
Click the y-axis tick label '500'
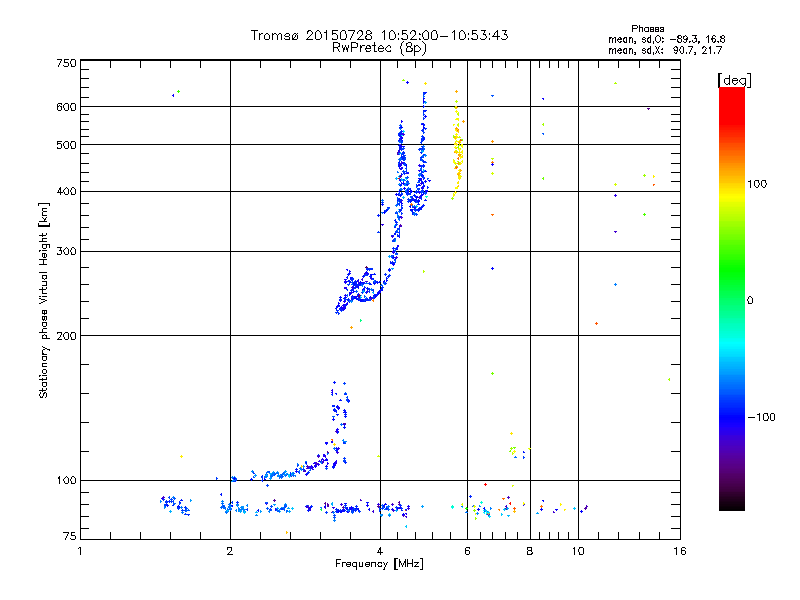[66, 145]
